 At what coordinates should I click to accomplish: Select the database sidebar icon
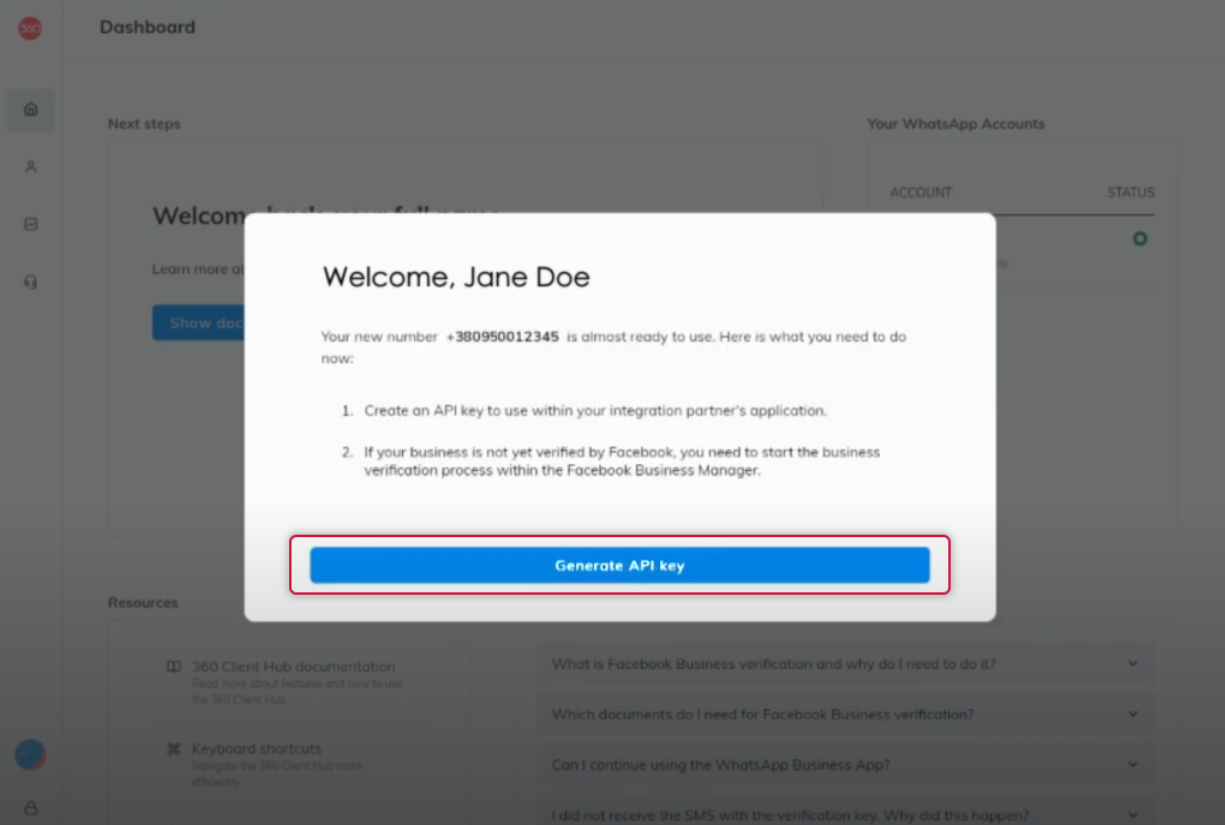(31, 225)
